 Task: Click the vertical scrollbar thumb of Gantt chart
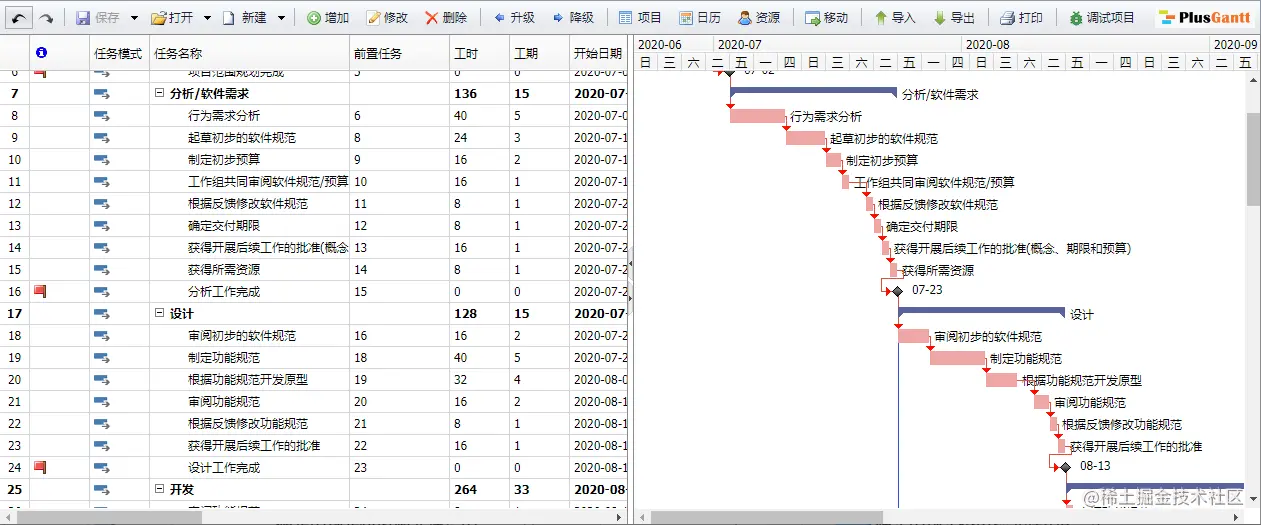1253,158
